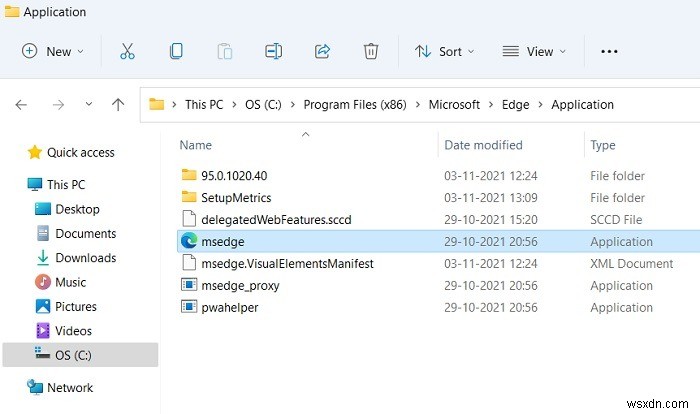Screen dimensions: 700x414
Task: Open Music in navigation pane
Action: pyautogui.click(x=70, y=282)
